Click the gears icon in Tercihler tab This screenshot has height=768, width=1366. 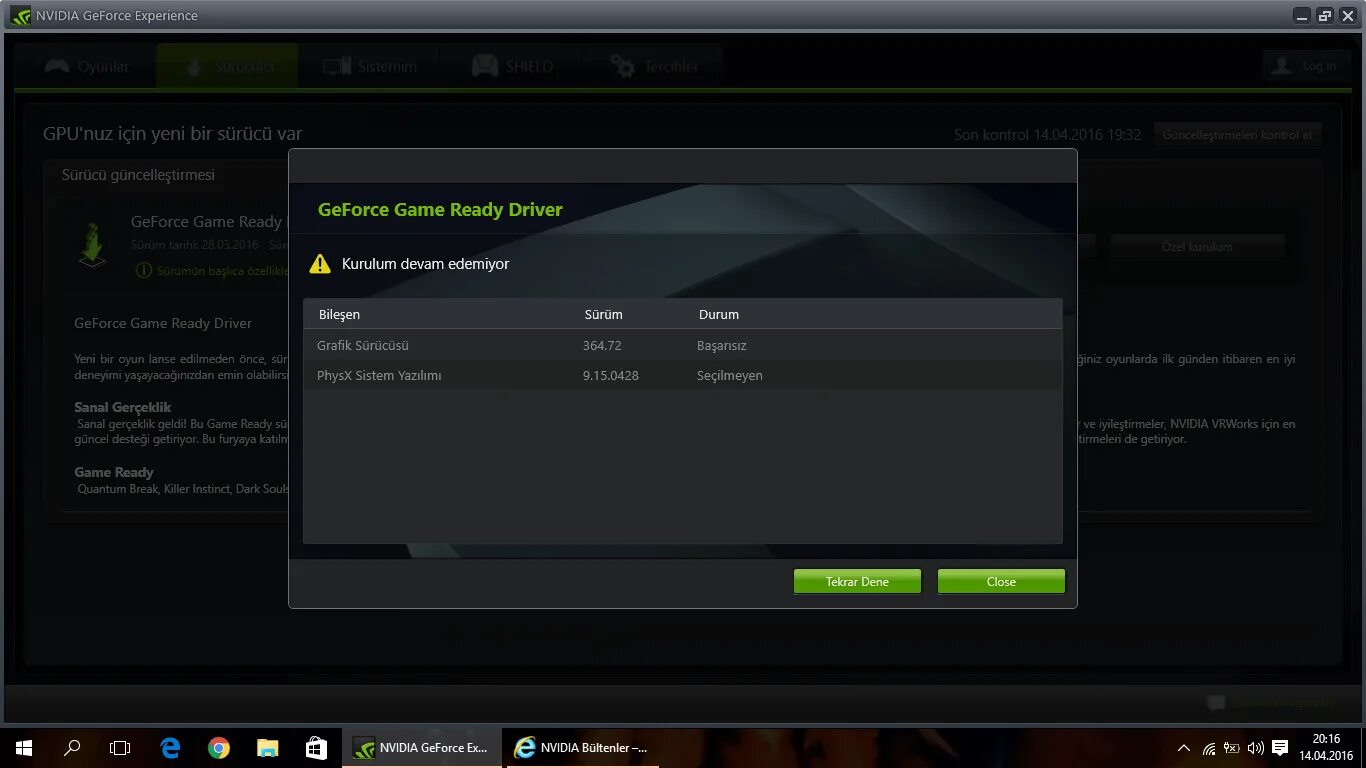point(623,67)
